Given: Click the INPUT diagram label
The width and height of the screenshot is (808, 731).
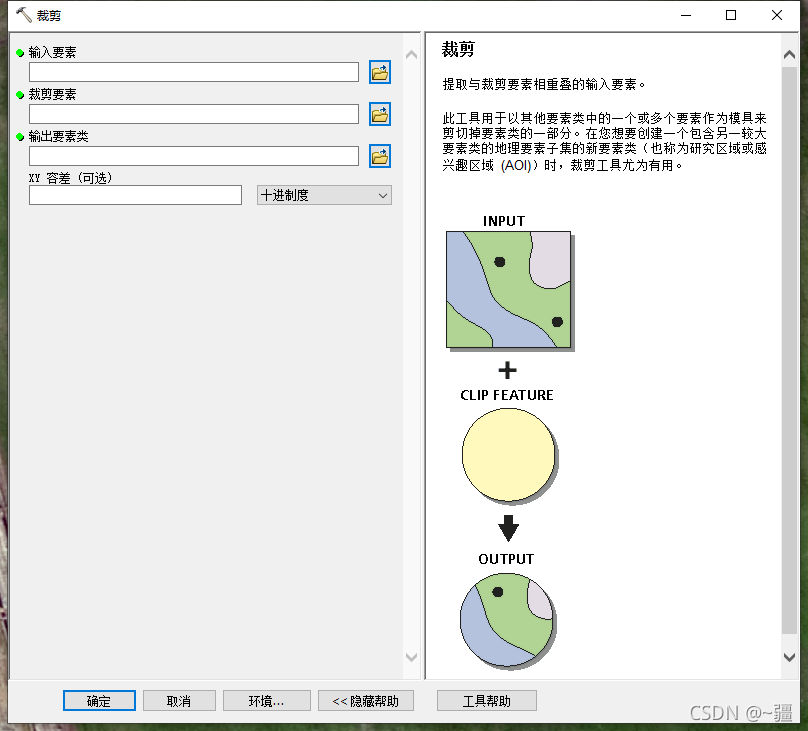Looking at the screenshot, I should pos(503,221).
